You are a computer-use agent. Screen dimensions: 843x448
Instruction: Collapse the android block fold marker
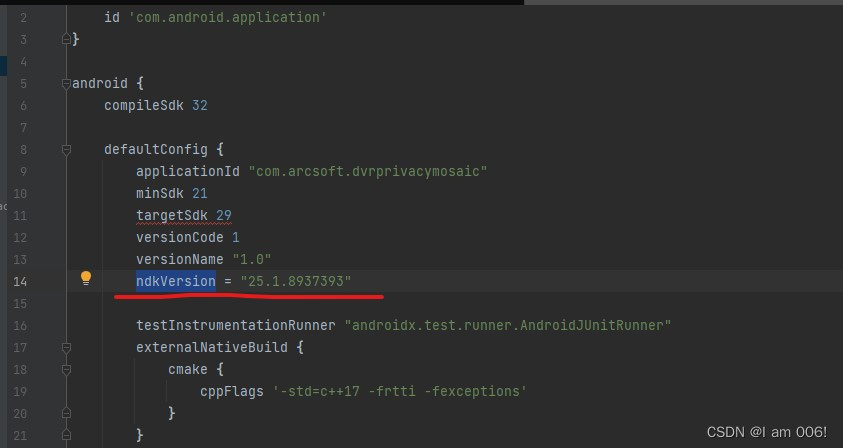pos(66,83)
